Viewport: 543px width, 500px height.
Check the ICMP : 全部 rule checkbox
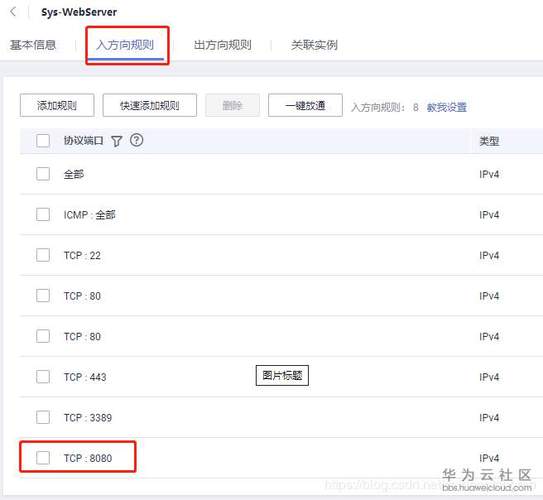[x=43, y=214]
